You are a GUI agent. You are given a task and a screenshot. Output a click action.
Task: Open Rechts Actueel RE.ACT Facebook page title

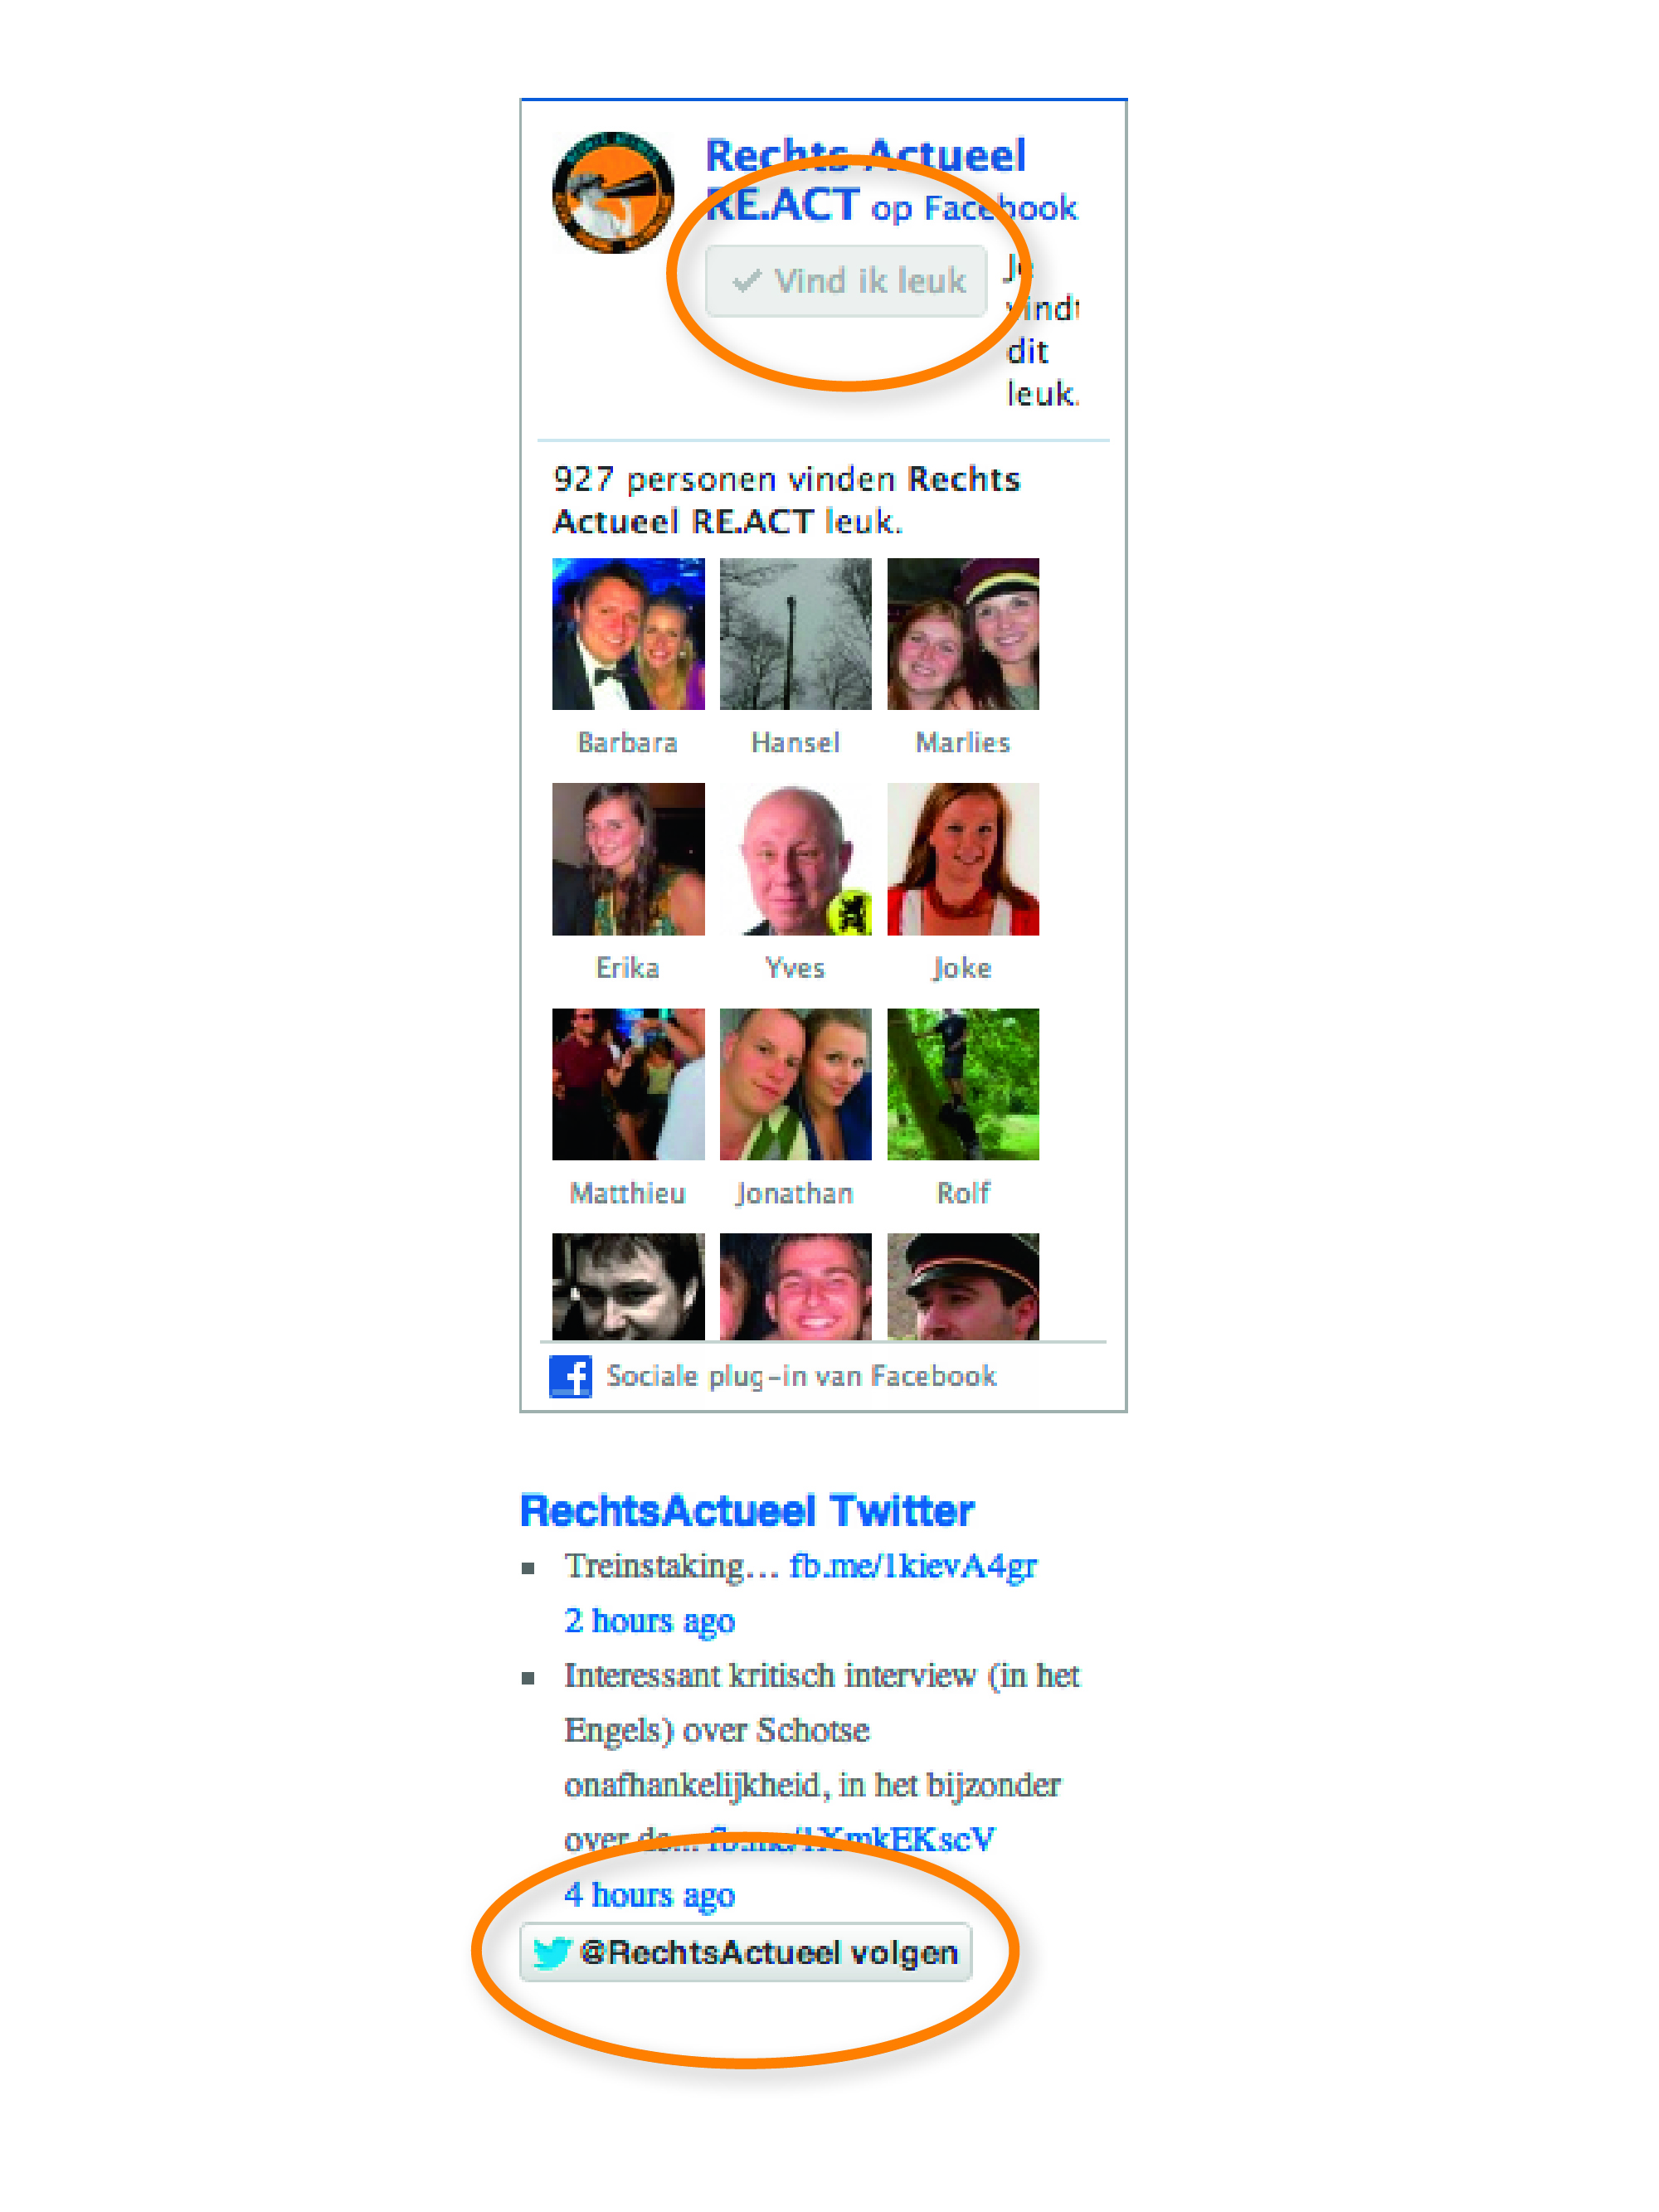tap(865, 180)
